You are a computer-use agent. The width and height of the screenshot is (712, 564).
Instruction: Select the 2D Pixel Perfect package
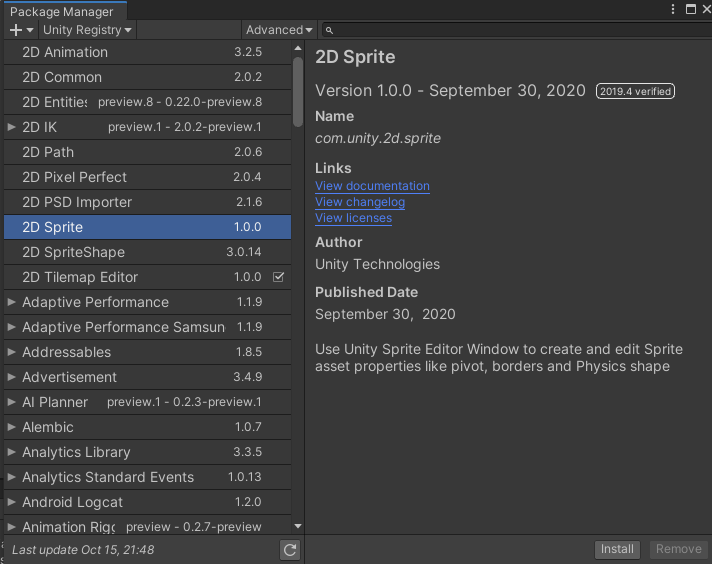(148, 177)
